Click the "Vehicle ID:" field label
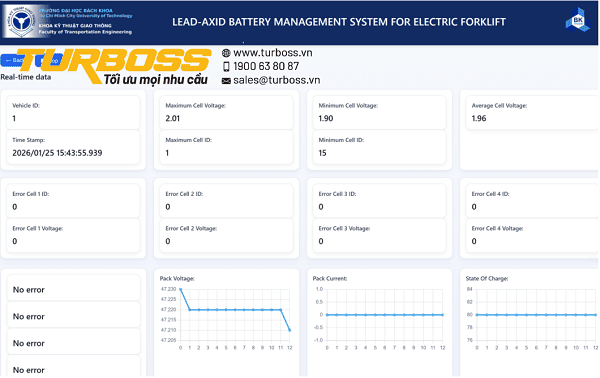 tap(26, 106)
